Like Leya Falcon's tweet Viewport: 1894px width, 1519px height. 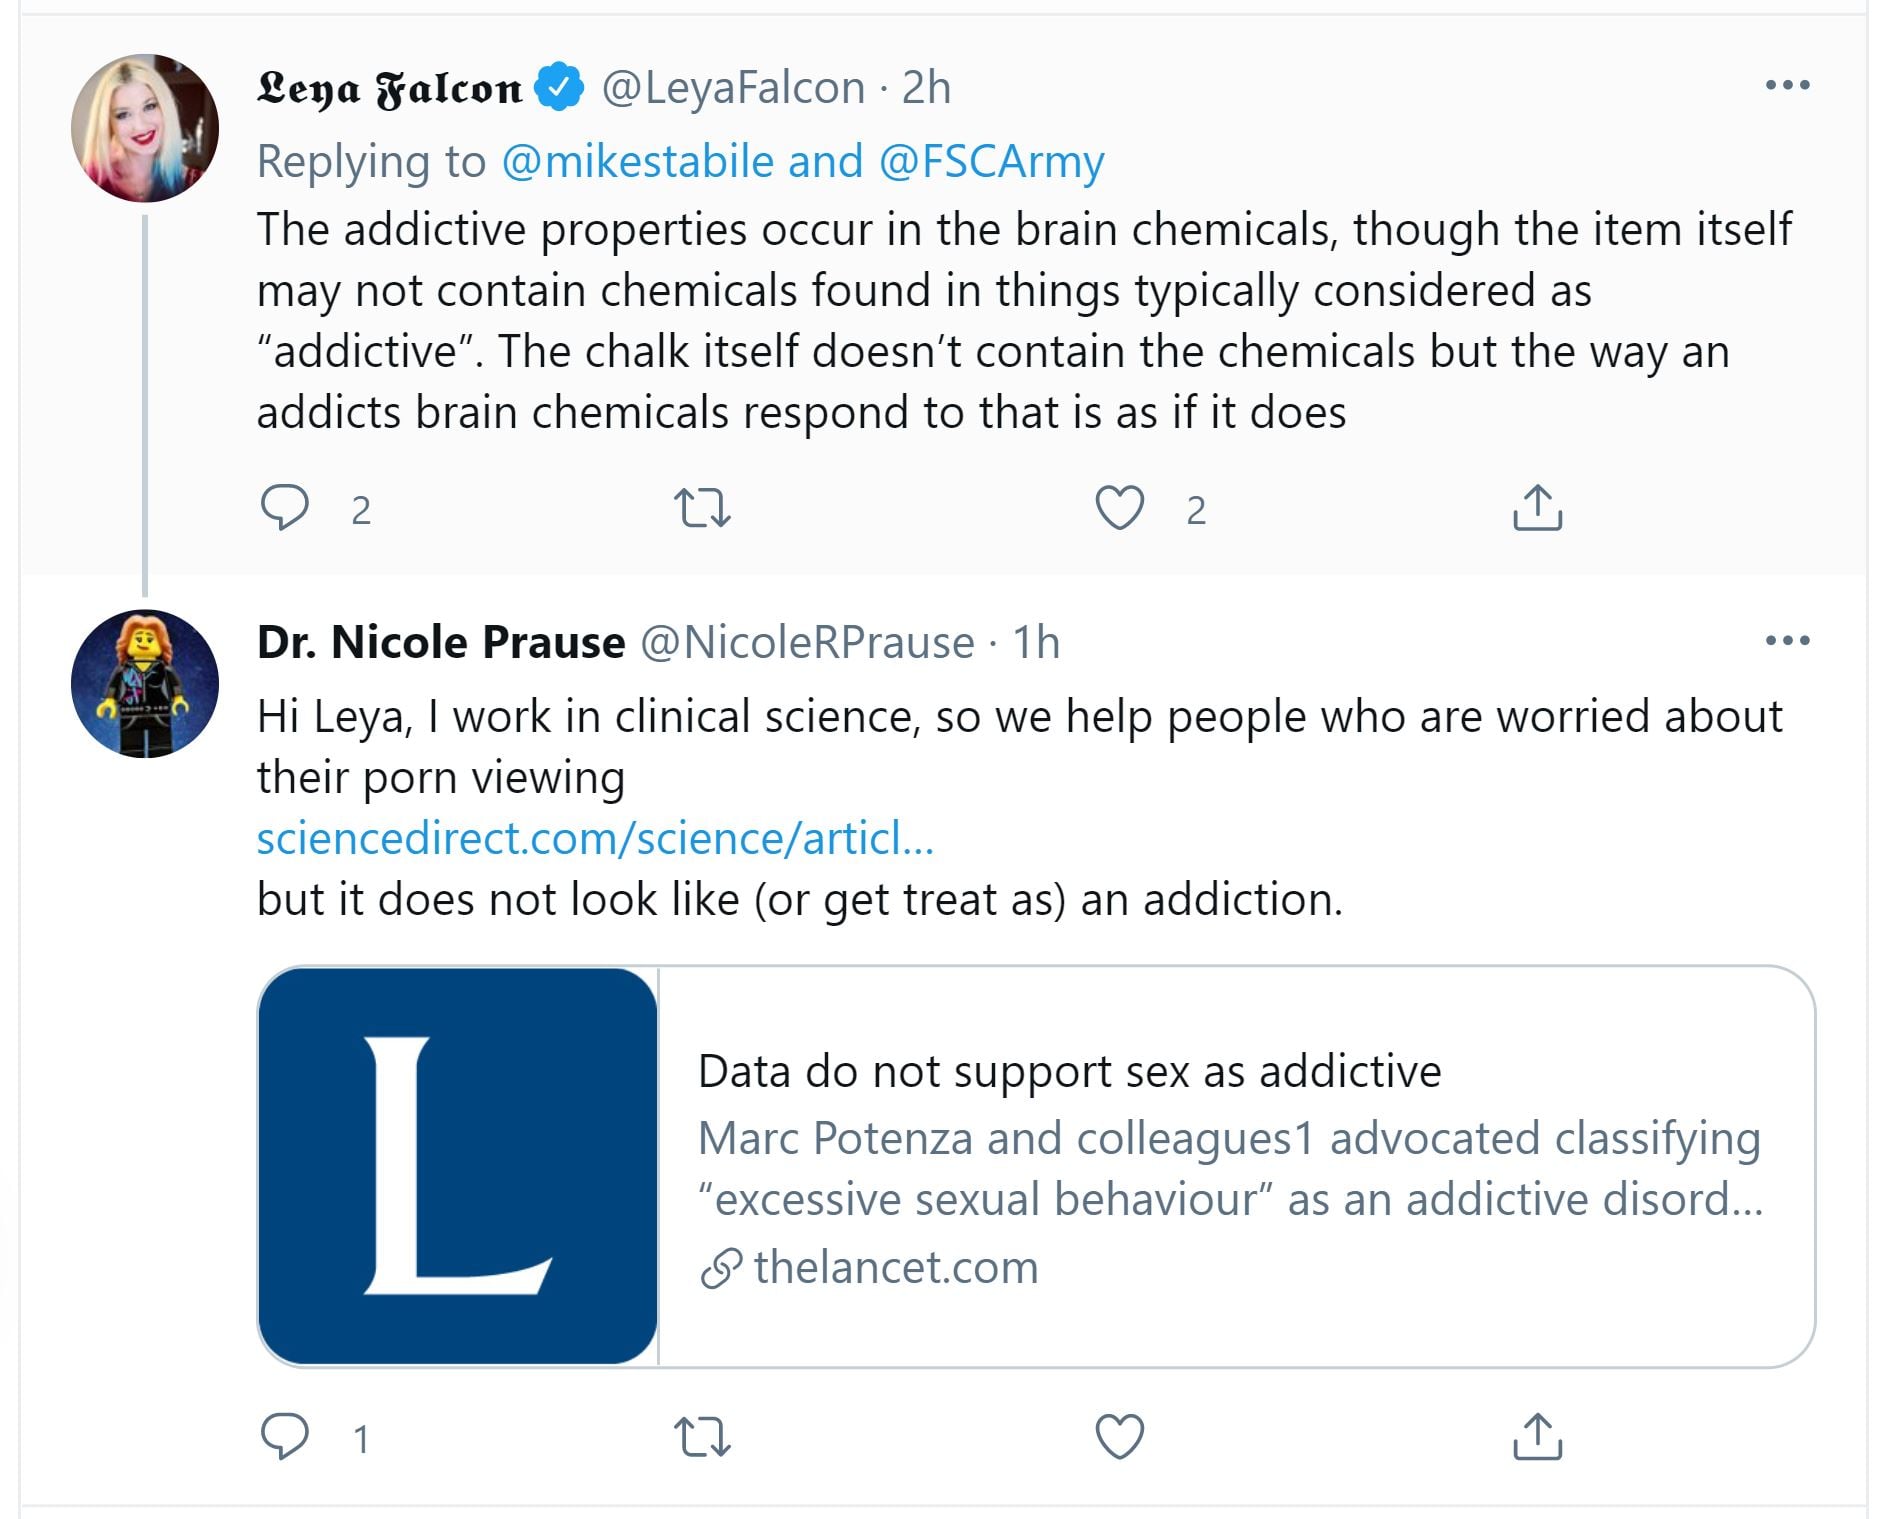coord(1119,508)
